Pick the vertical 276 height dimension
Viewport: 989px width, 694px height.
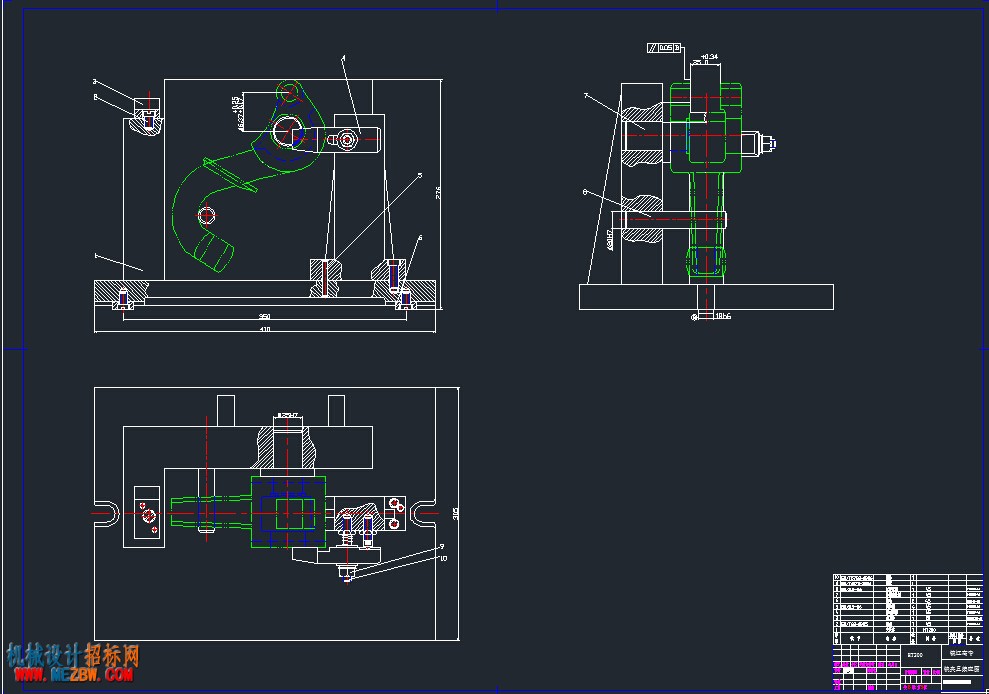point(439,193)
